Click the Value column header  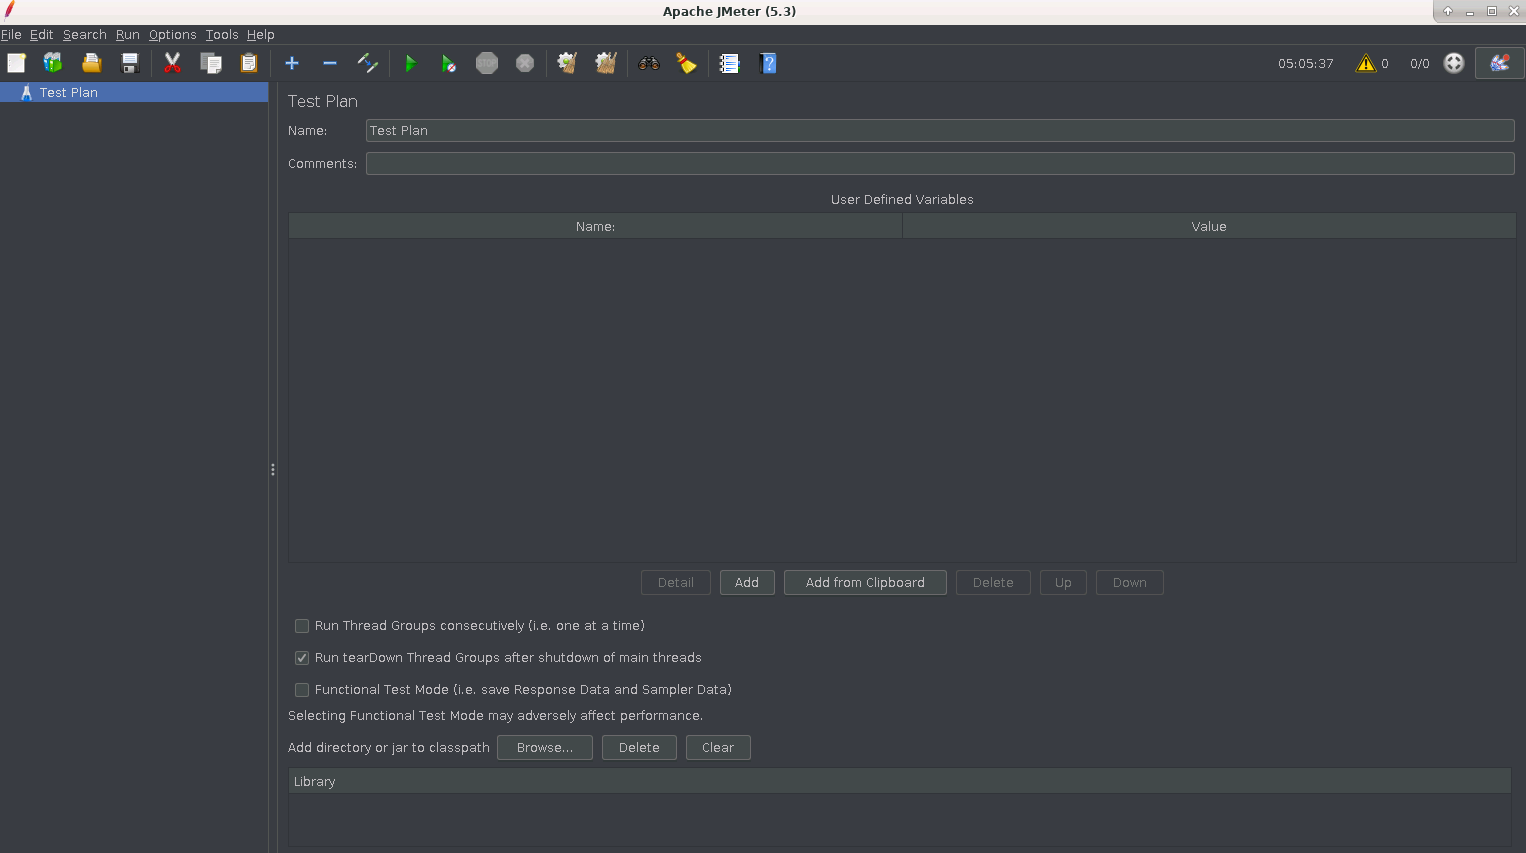[1209, 227]
